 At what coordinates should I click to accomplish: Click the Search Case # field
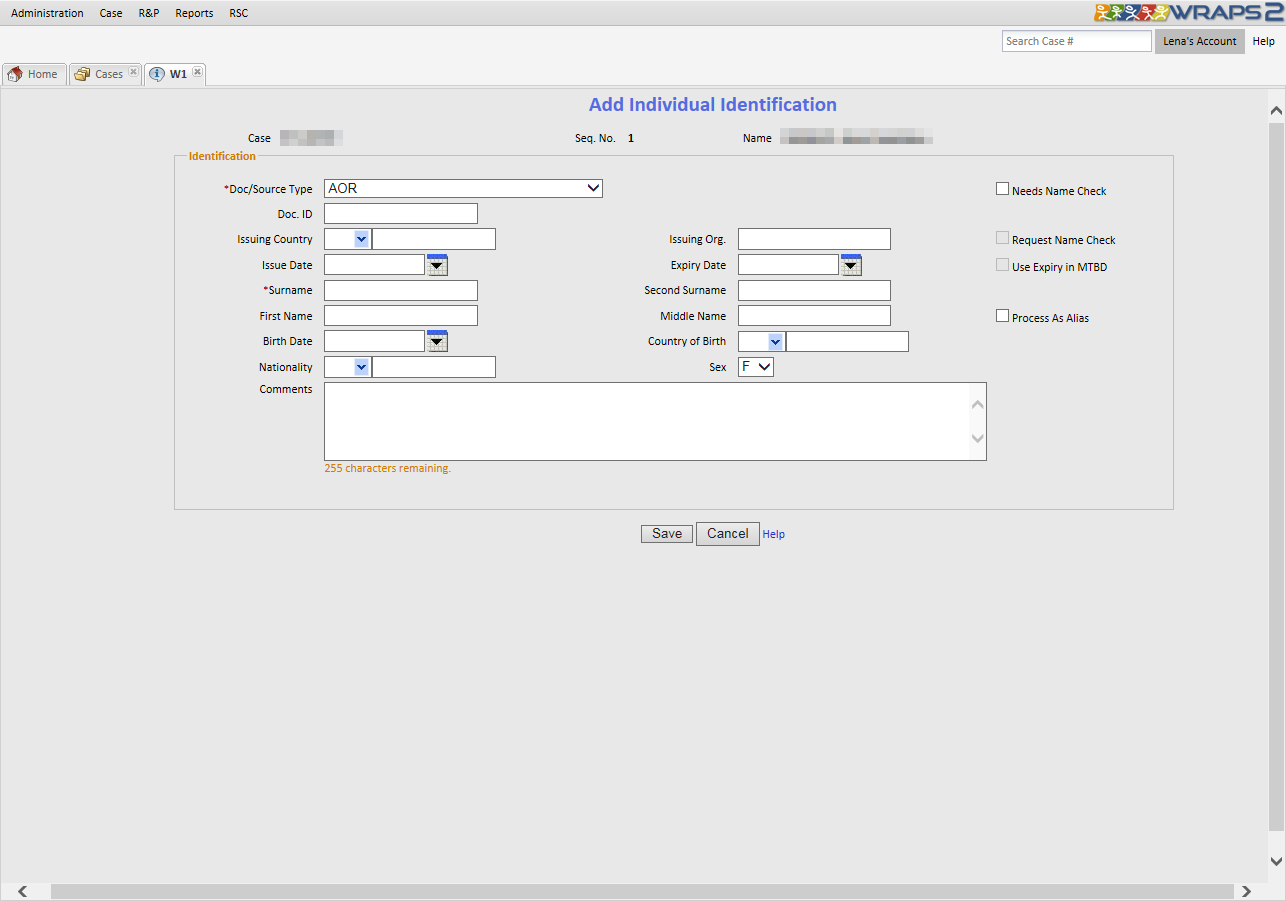click(x=1077, y=41)
